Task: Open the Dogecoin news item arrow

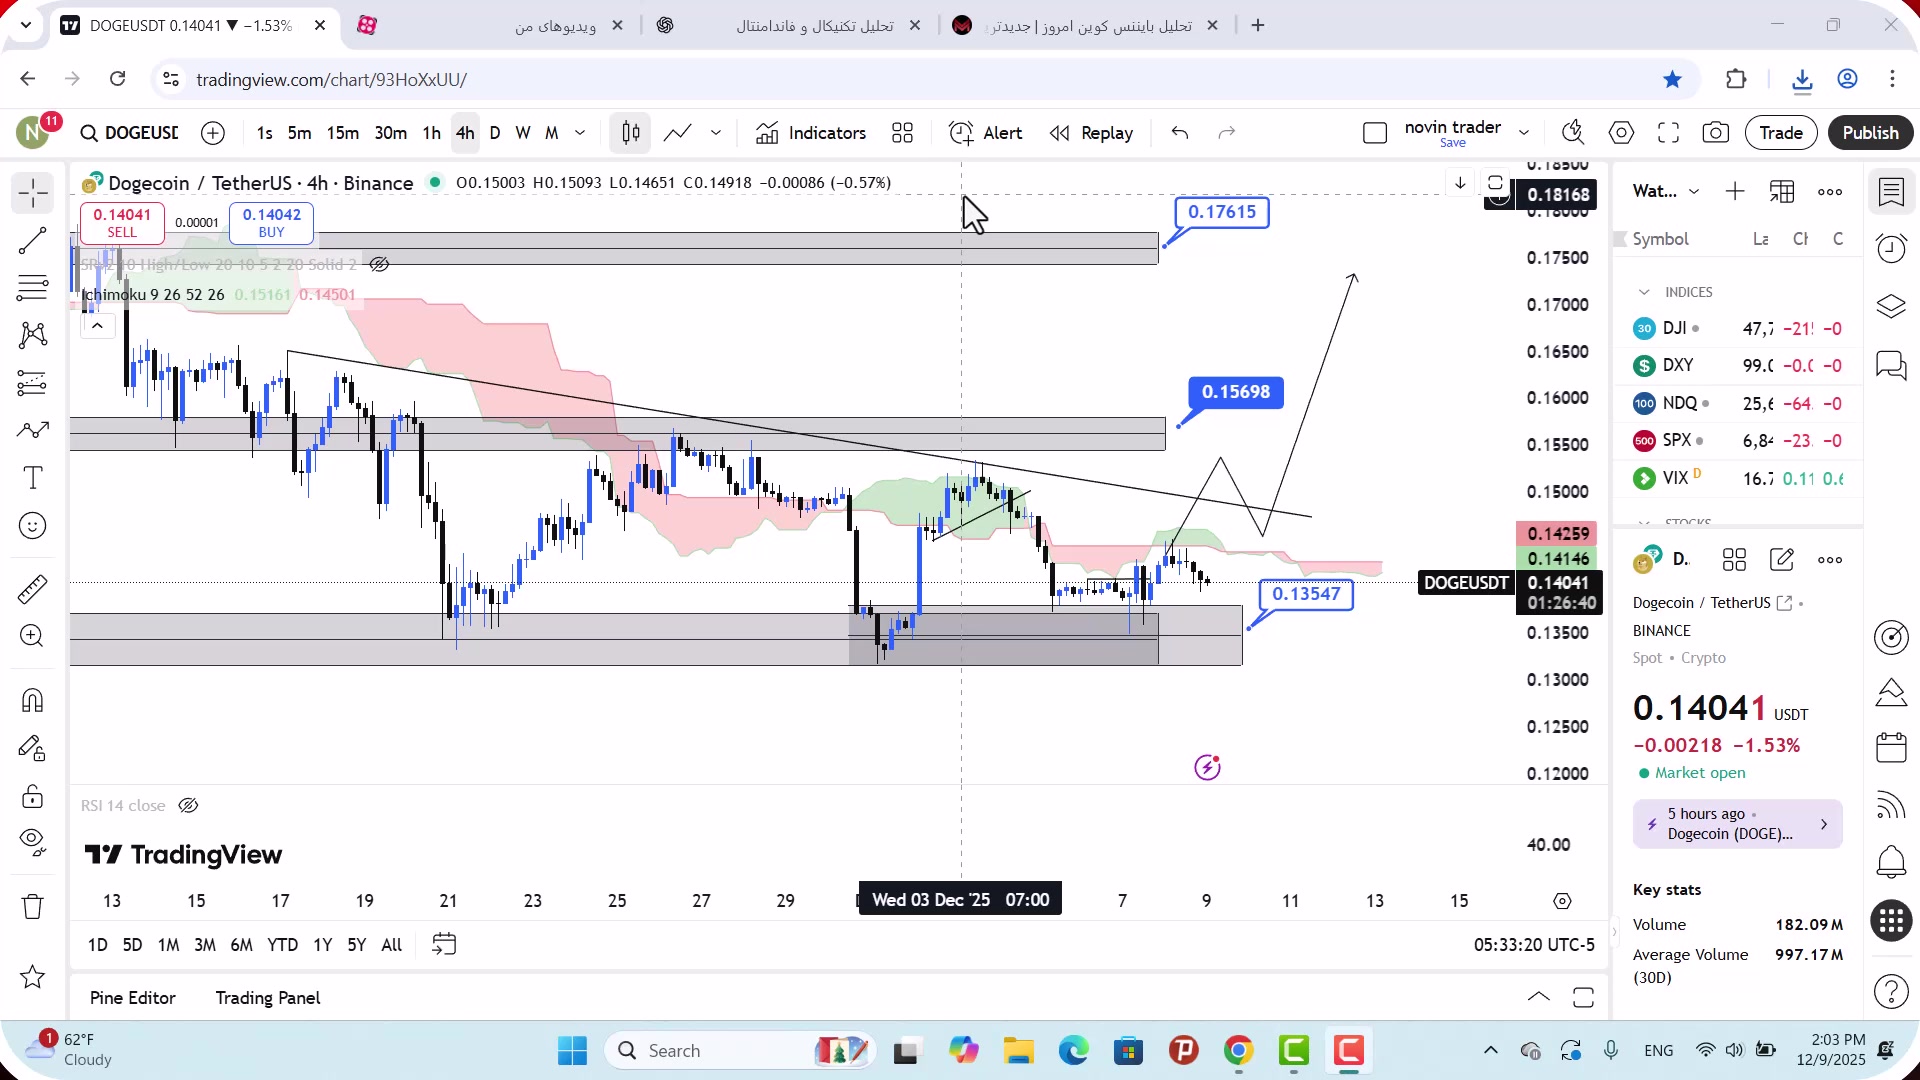Action: click(1824, 825)
